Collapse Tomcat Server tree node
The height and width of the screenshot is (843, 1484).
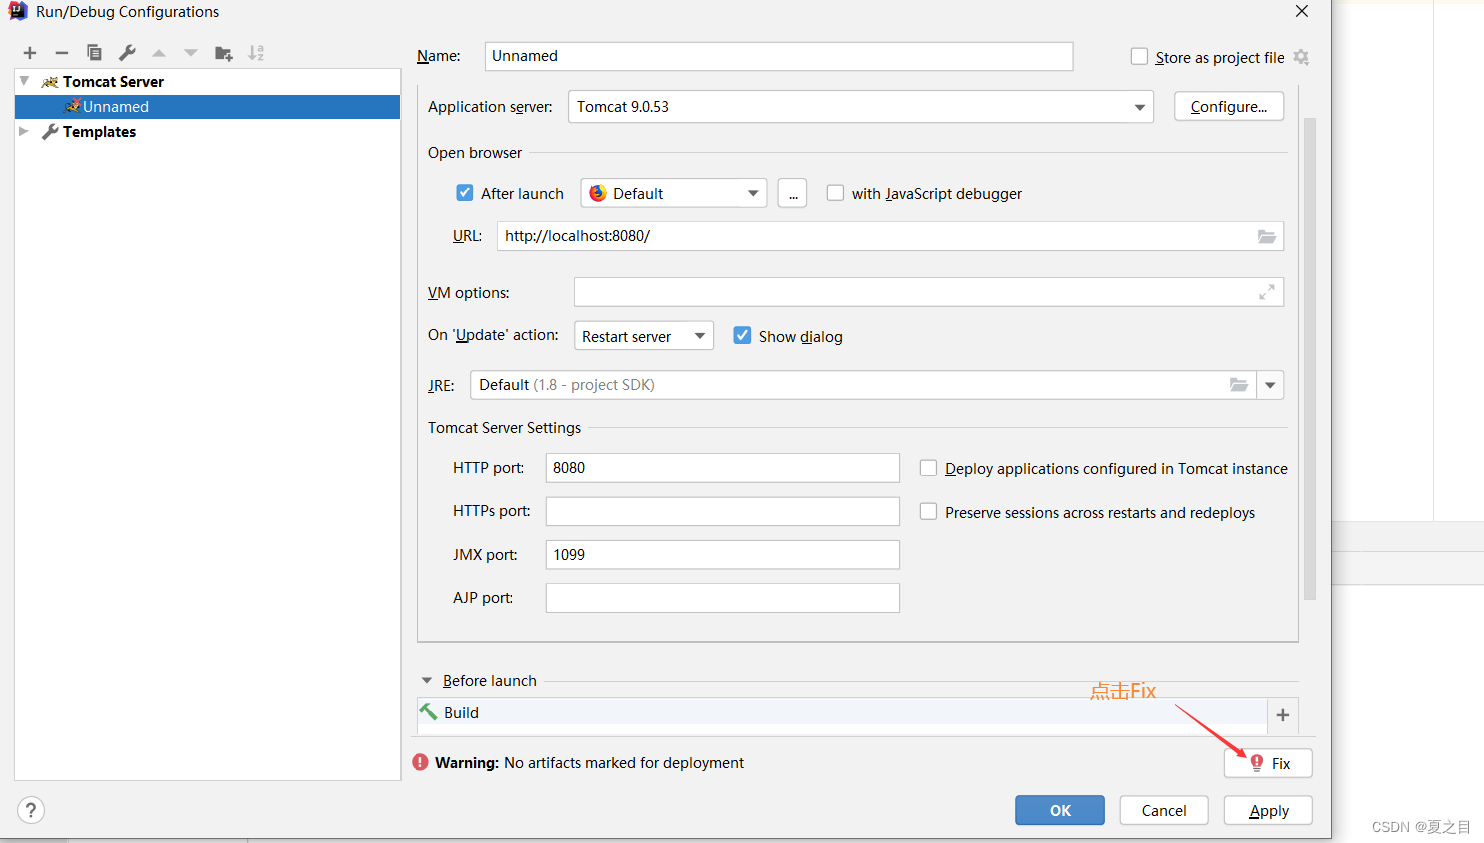(x=24, y=81)
